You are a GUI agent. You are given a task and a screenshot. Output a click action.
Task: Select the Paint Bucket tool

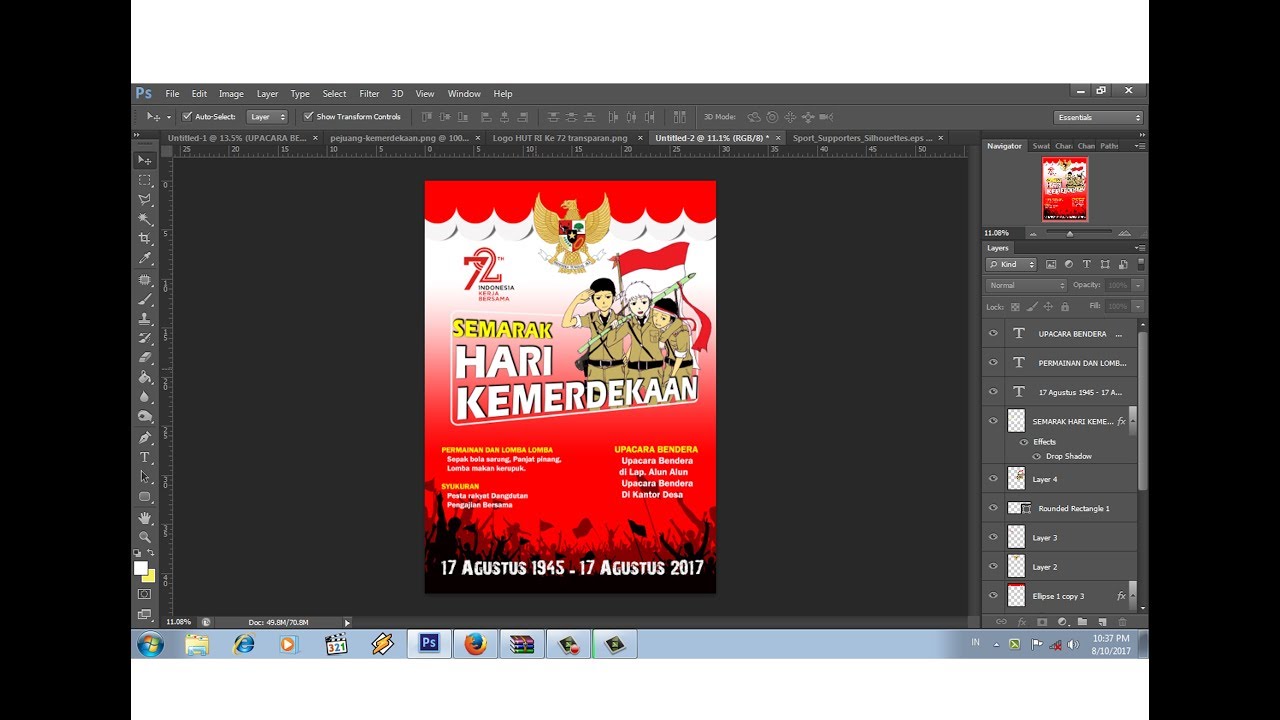pos(144,377)
